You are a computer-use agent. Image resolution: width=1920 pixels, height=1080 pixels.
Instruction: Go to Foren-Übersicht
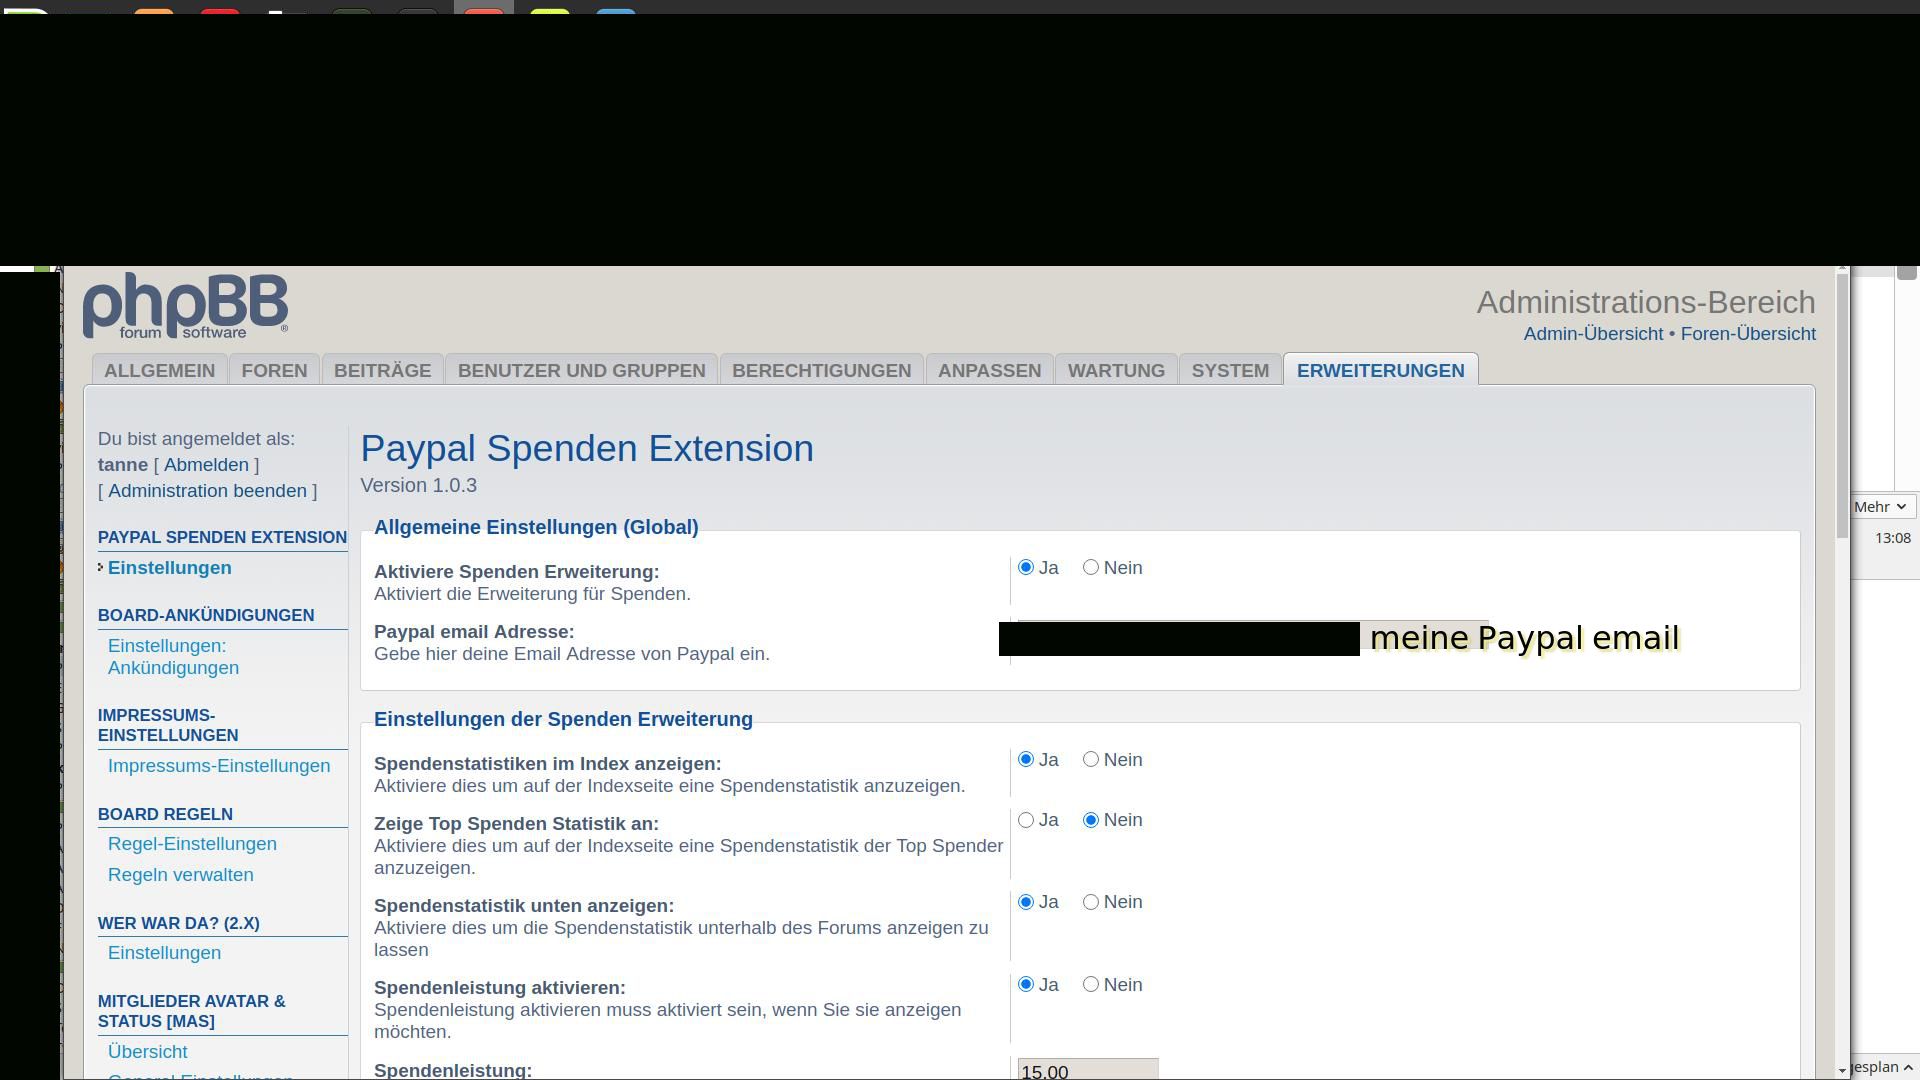1748,334
